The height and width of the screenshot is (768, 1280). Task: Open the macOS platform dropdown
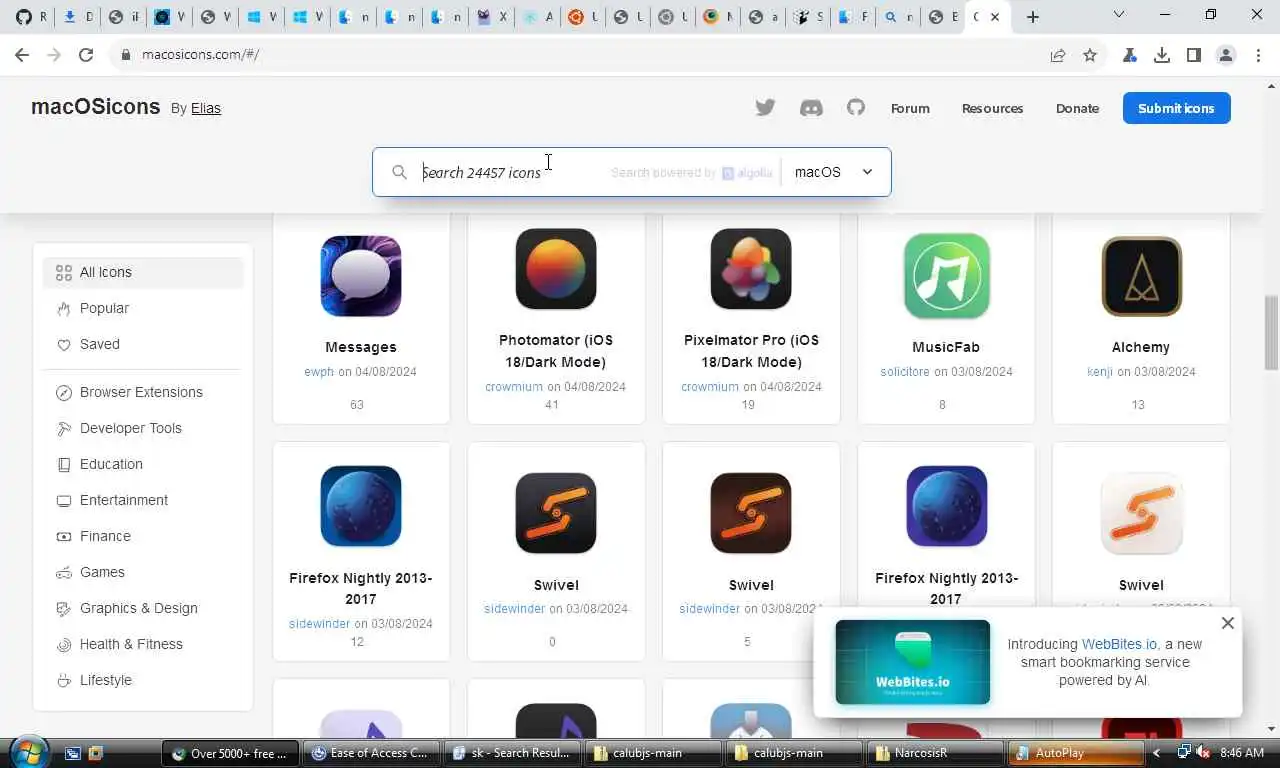tap(835, 172)
